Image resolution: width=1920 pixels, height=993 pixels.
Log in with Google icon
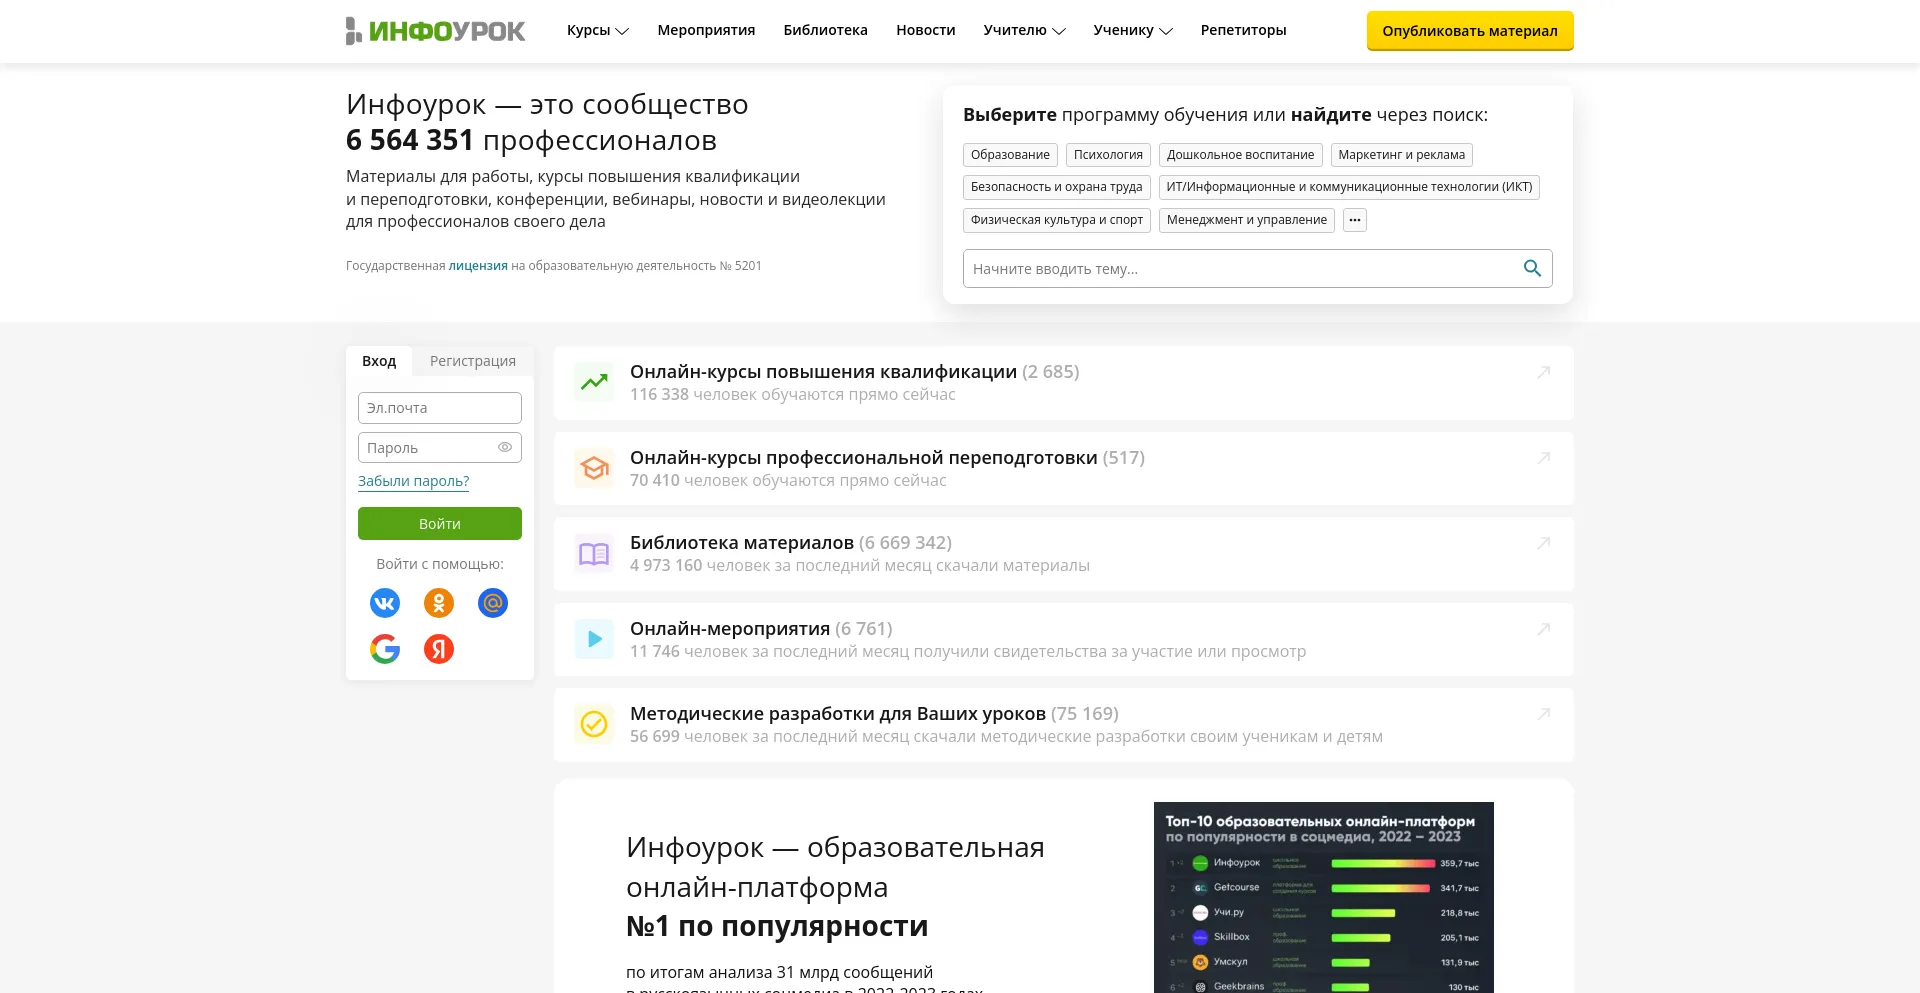385,649
